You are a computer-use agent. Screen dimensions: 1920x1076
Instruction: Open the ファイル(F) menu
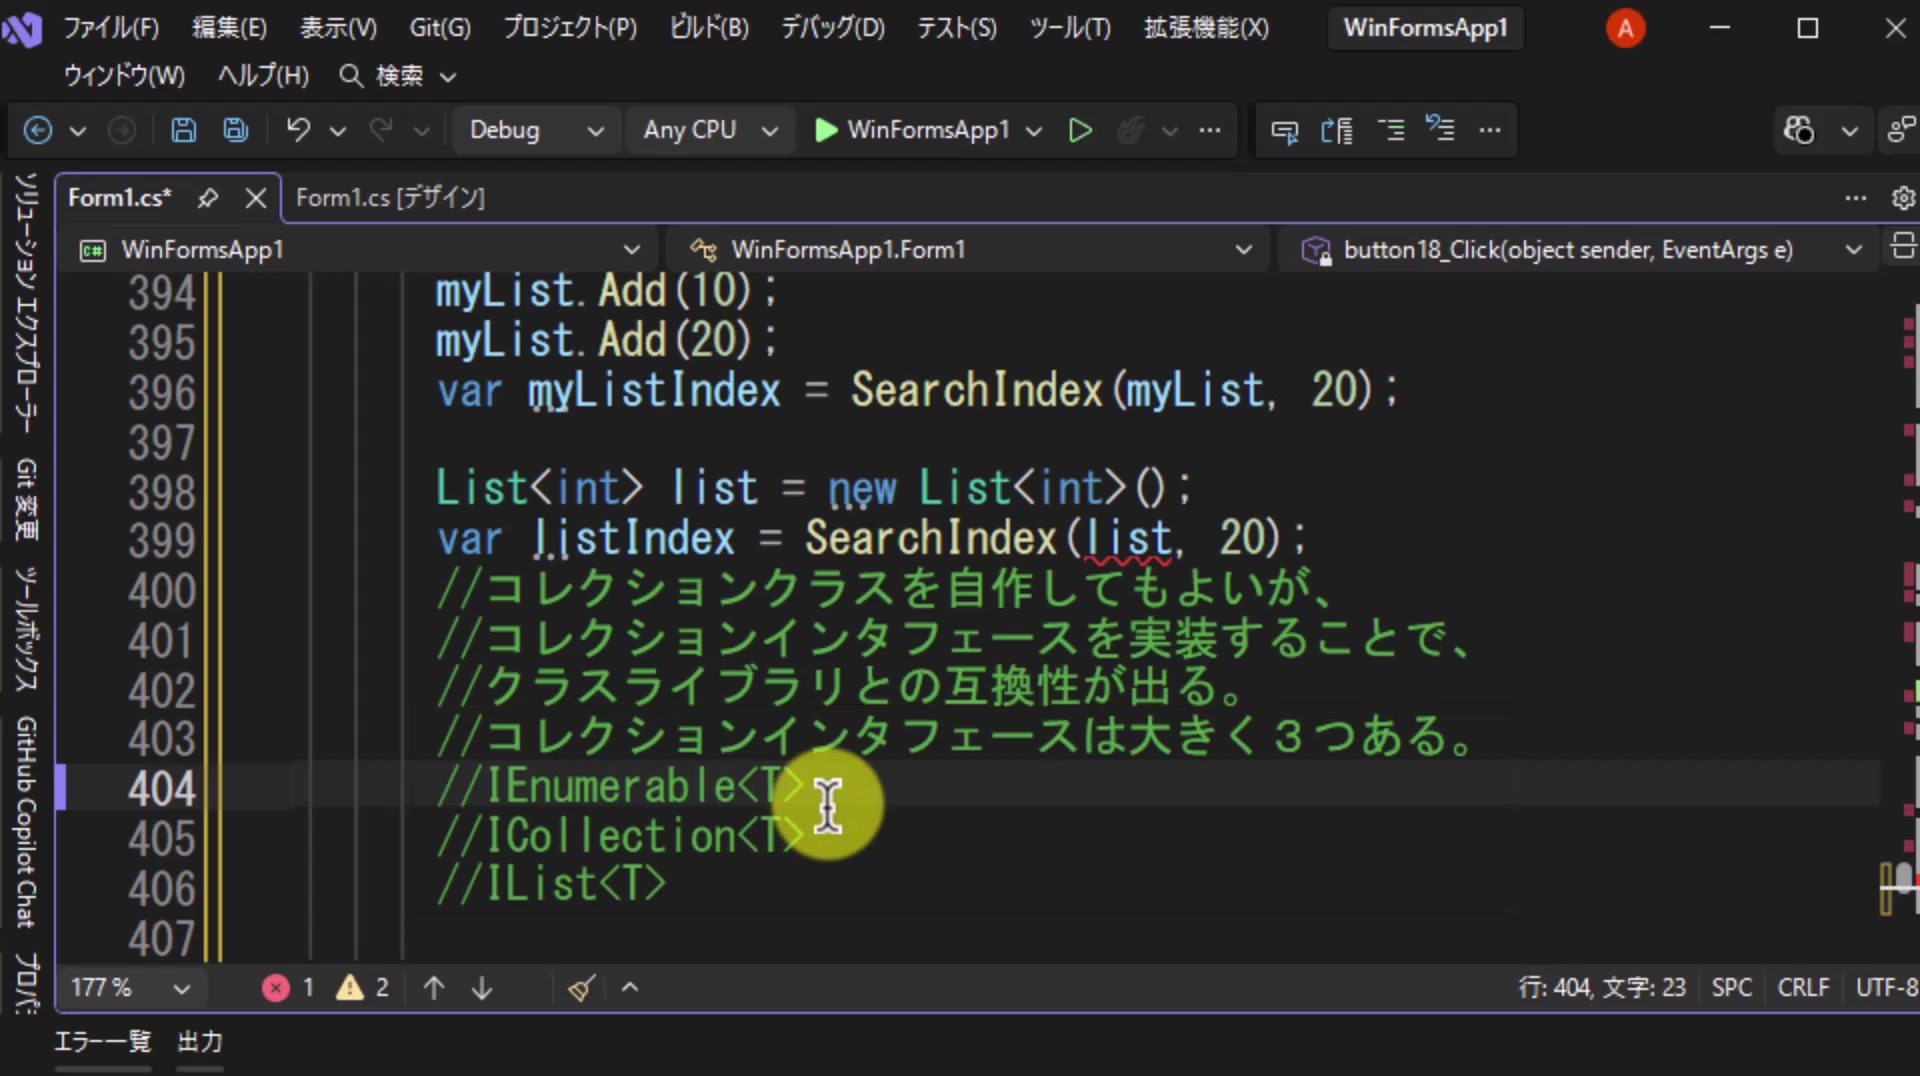[111, 28]
